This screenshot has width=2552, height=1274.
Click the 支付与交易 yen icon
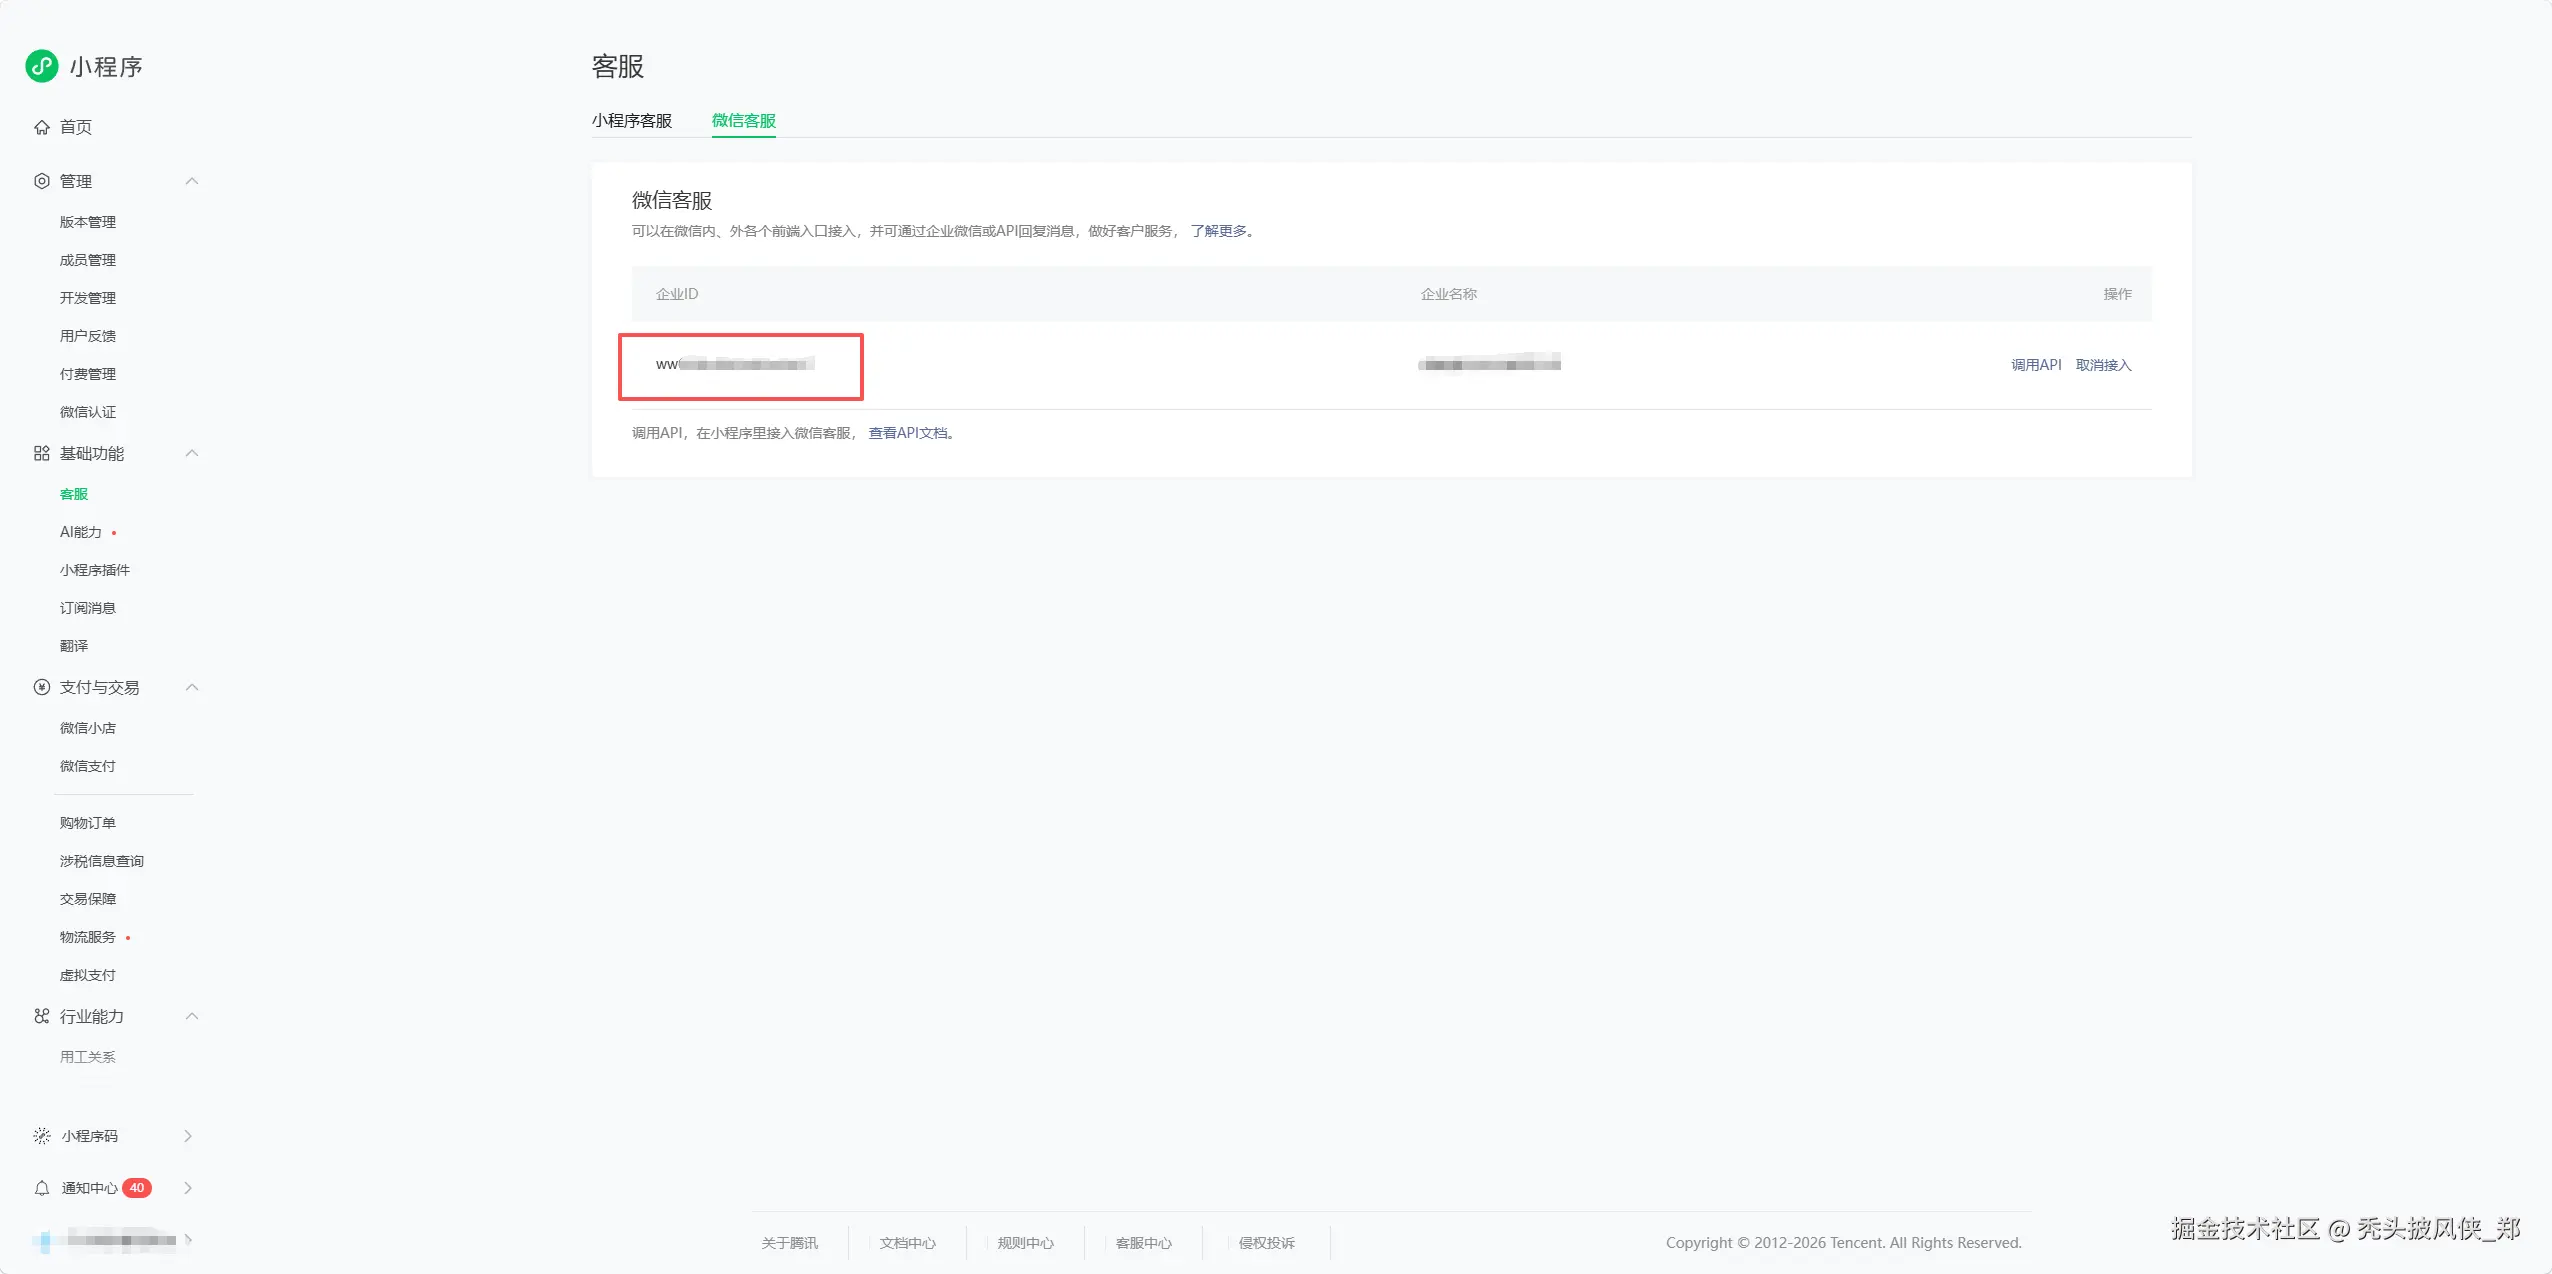(x=42, y=687)
